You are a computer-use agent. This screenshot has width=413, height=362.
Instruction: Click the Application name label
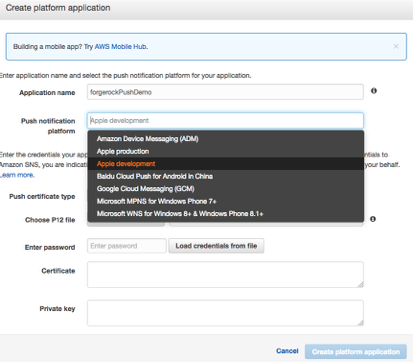(47, 93)
